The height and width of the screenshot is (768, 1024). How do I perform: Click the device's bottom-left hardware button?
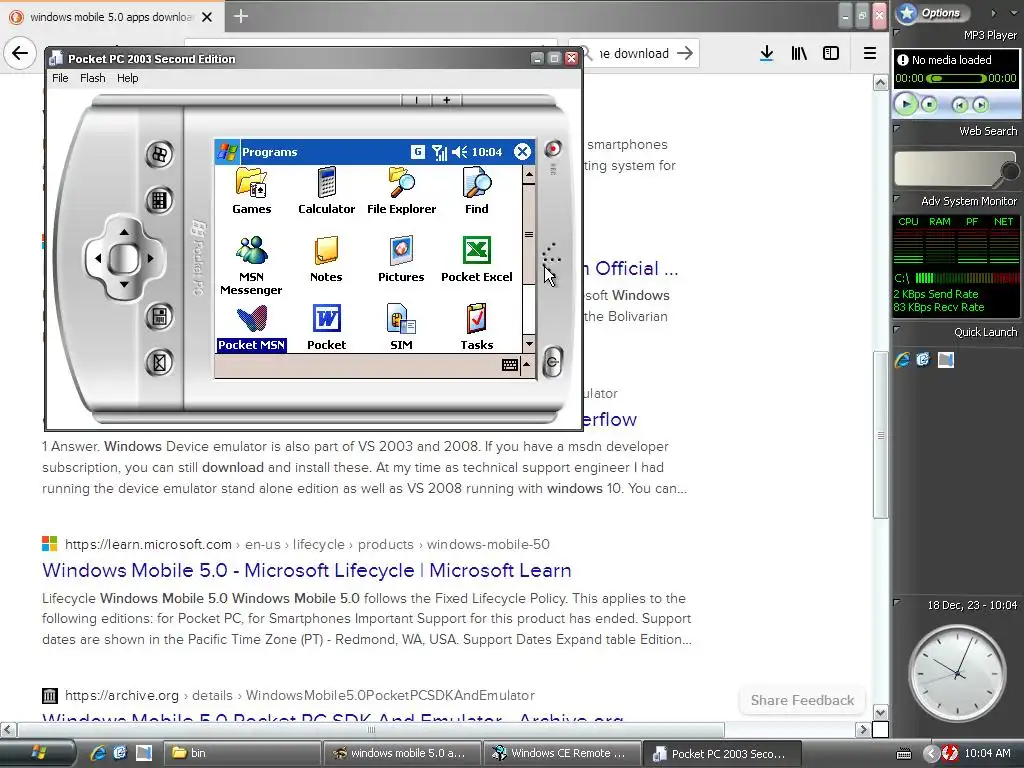point(159,362)
